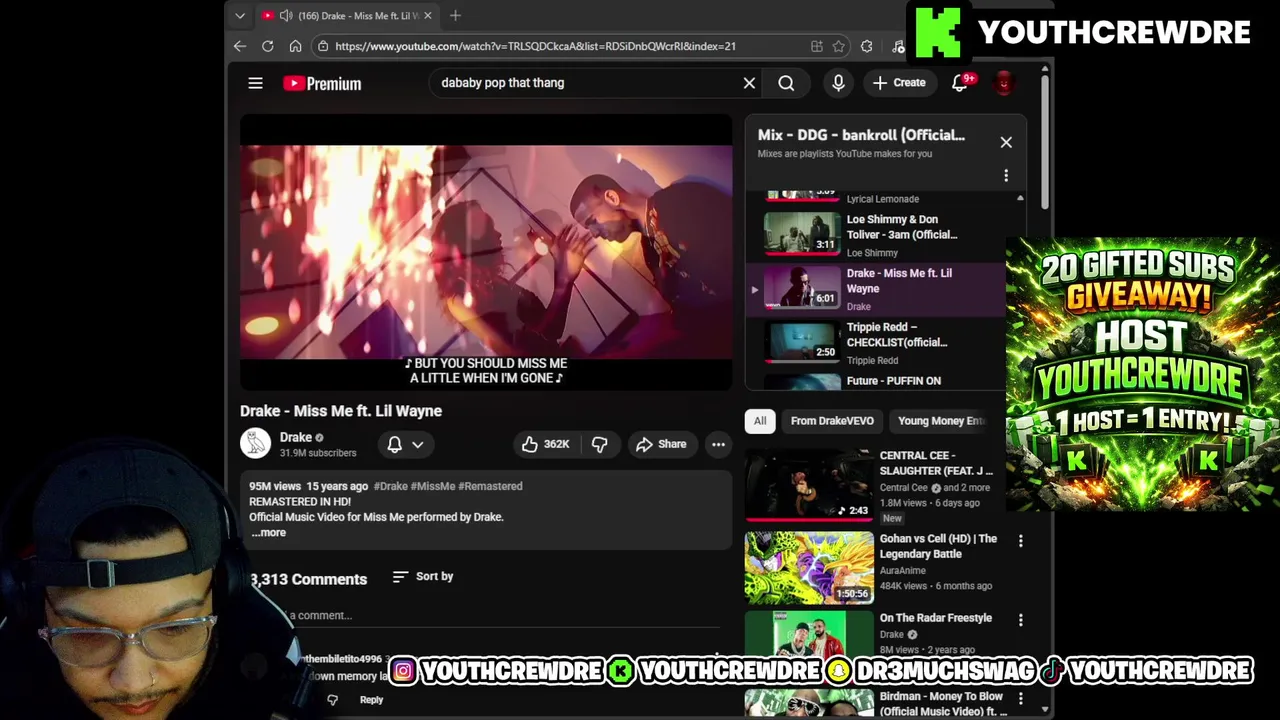This screenshot has width=1280, height=720.
Task: Open more actions three-dot menu under video
Action: pyautogui.click(x=718, y=444)
